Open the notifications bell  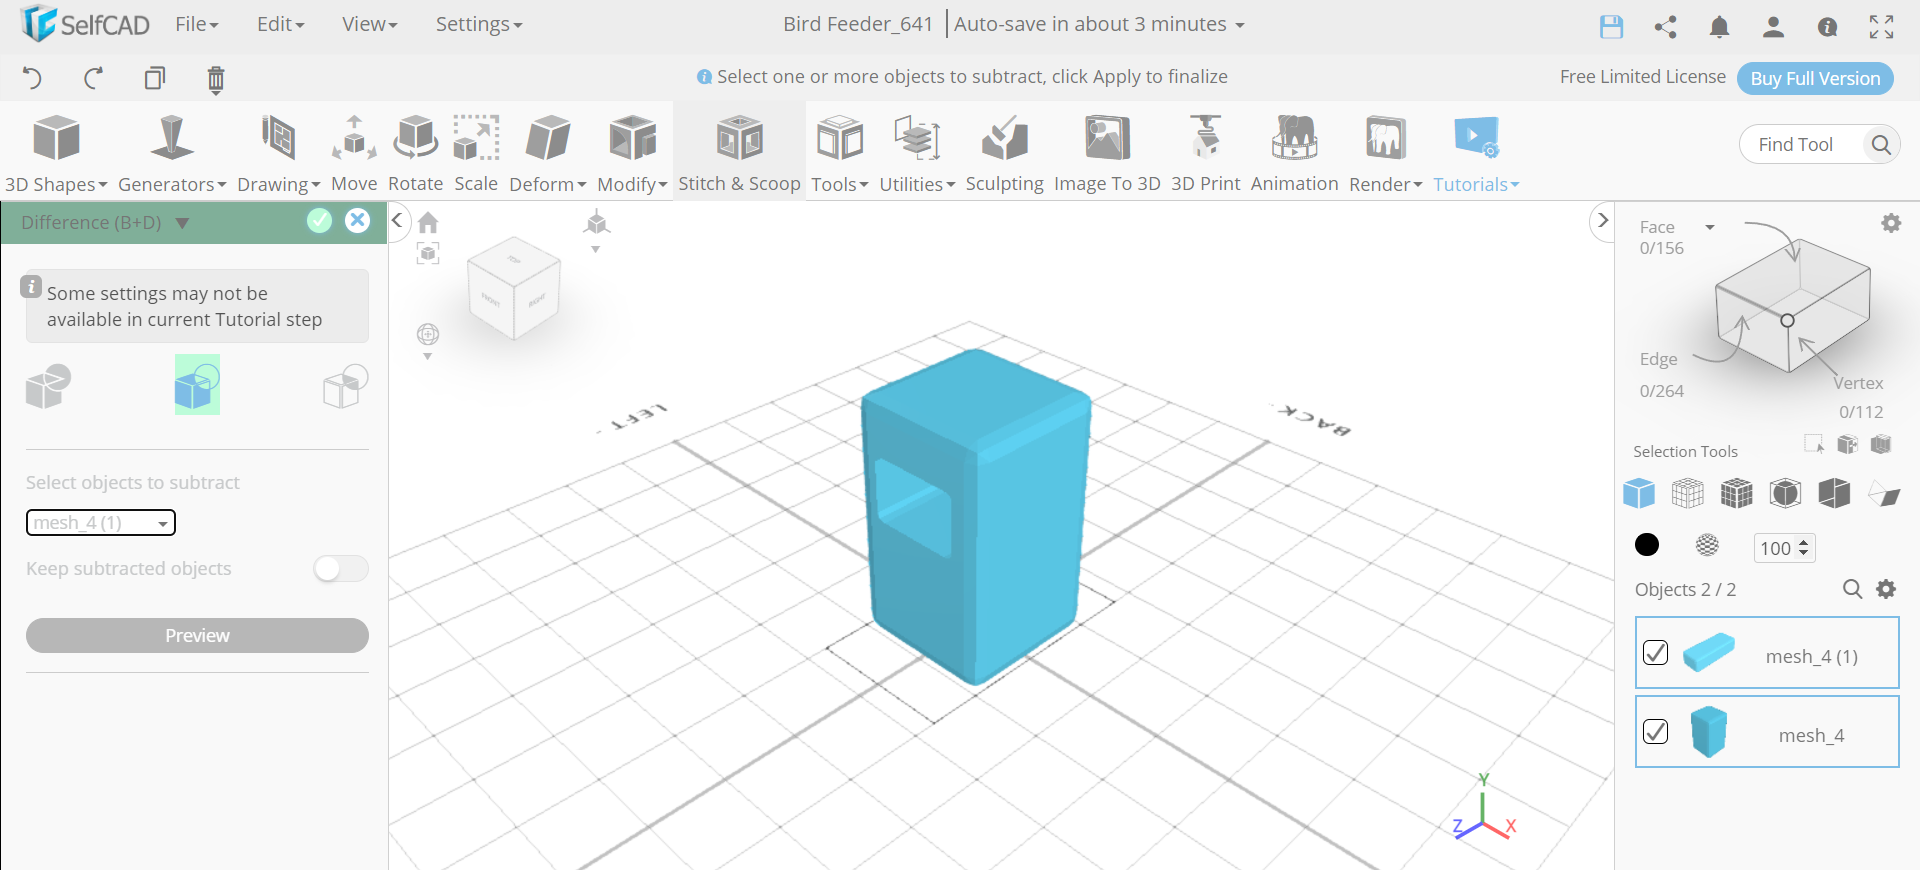[1719, 27]
